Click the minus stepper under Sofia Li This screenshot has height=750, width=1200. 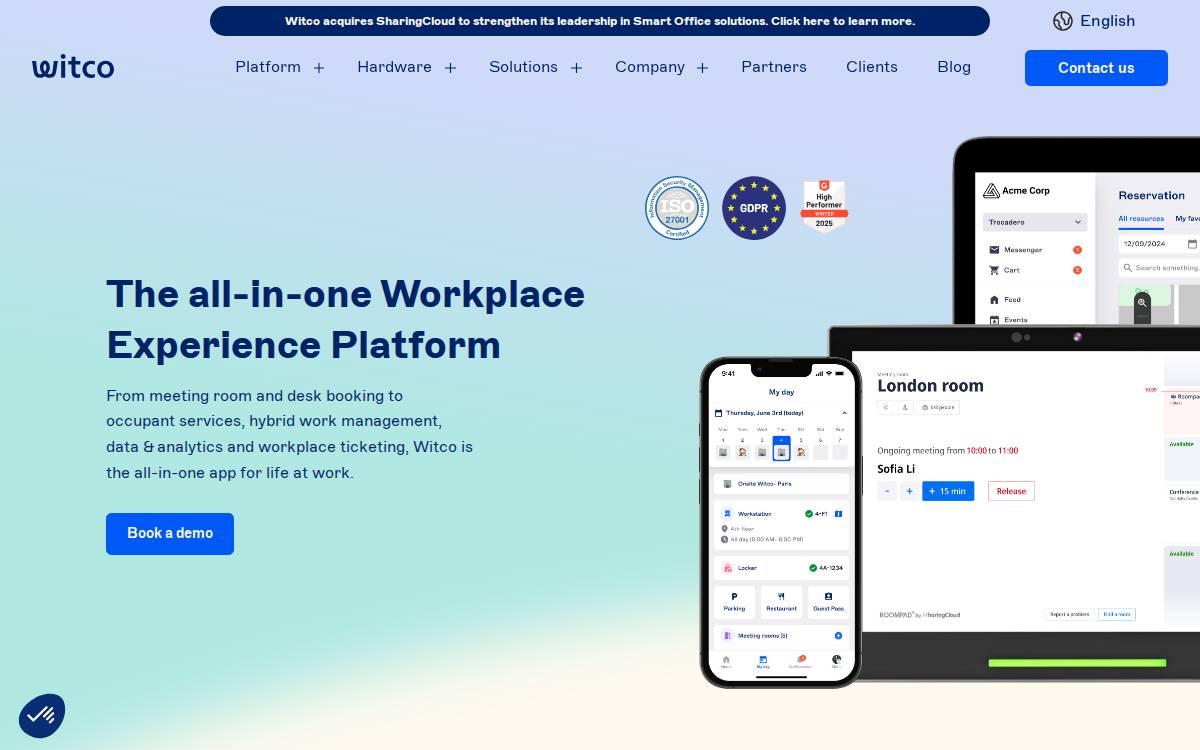click(887, 491)
